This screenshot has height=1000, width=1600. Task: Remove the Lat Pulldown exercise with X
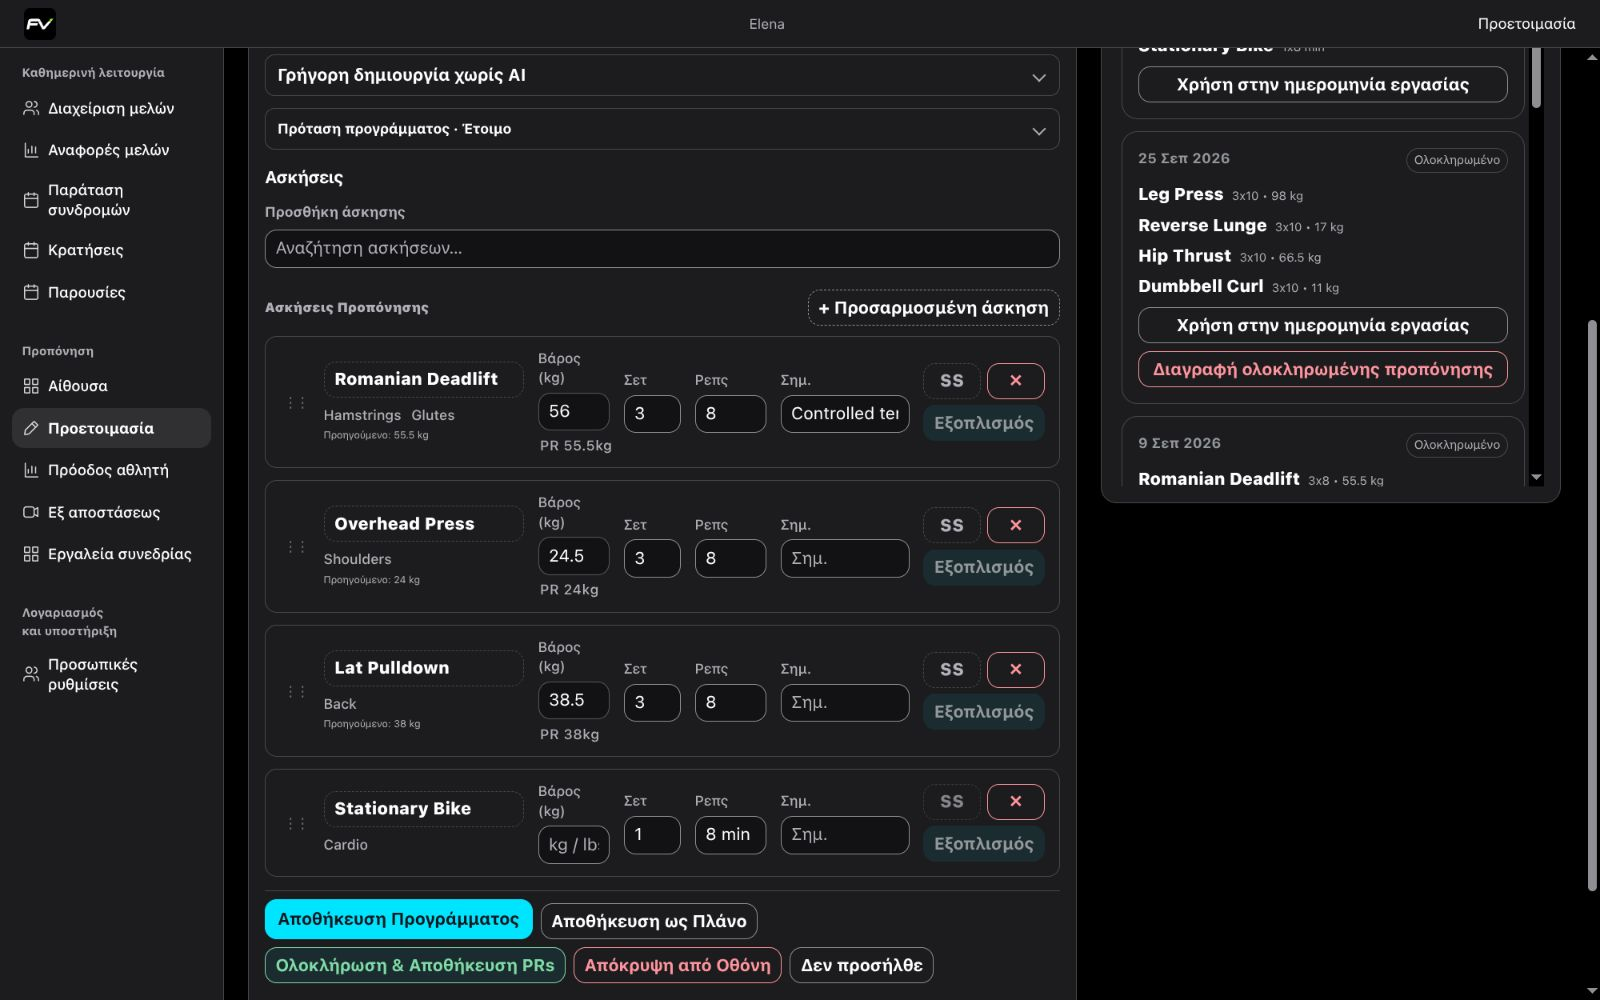(1015, 669)
